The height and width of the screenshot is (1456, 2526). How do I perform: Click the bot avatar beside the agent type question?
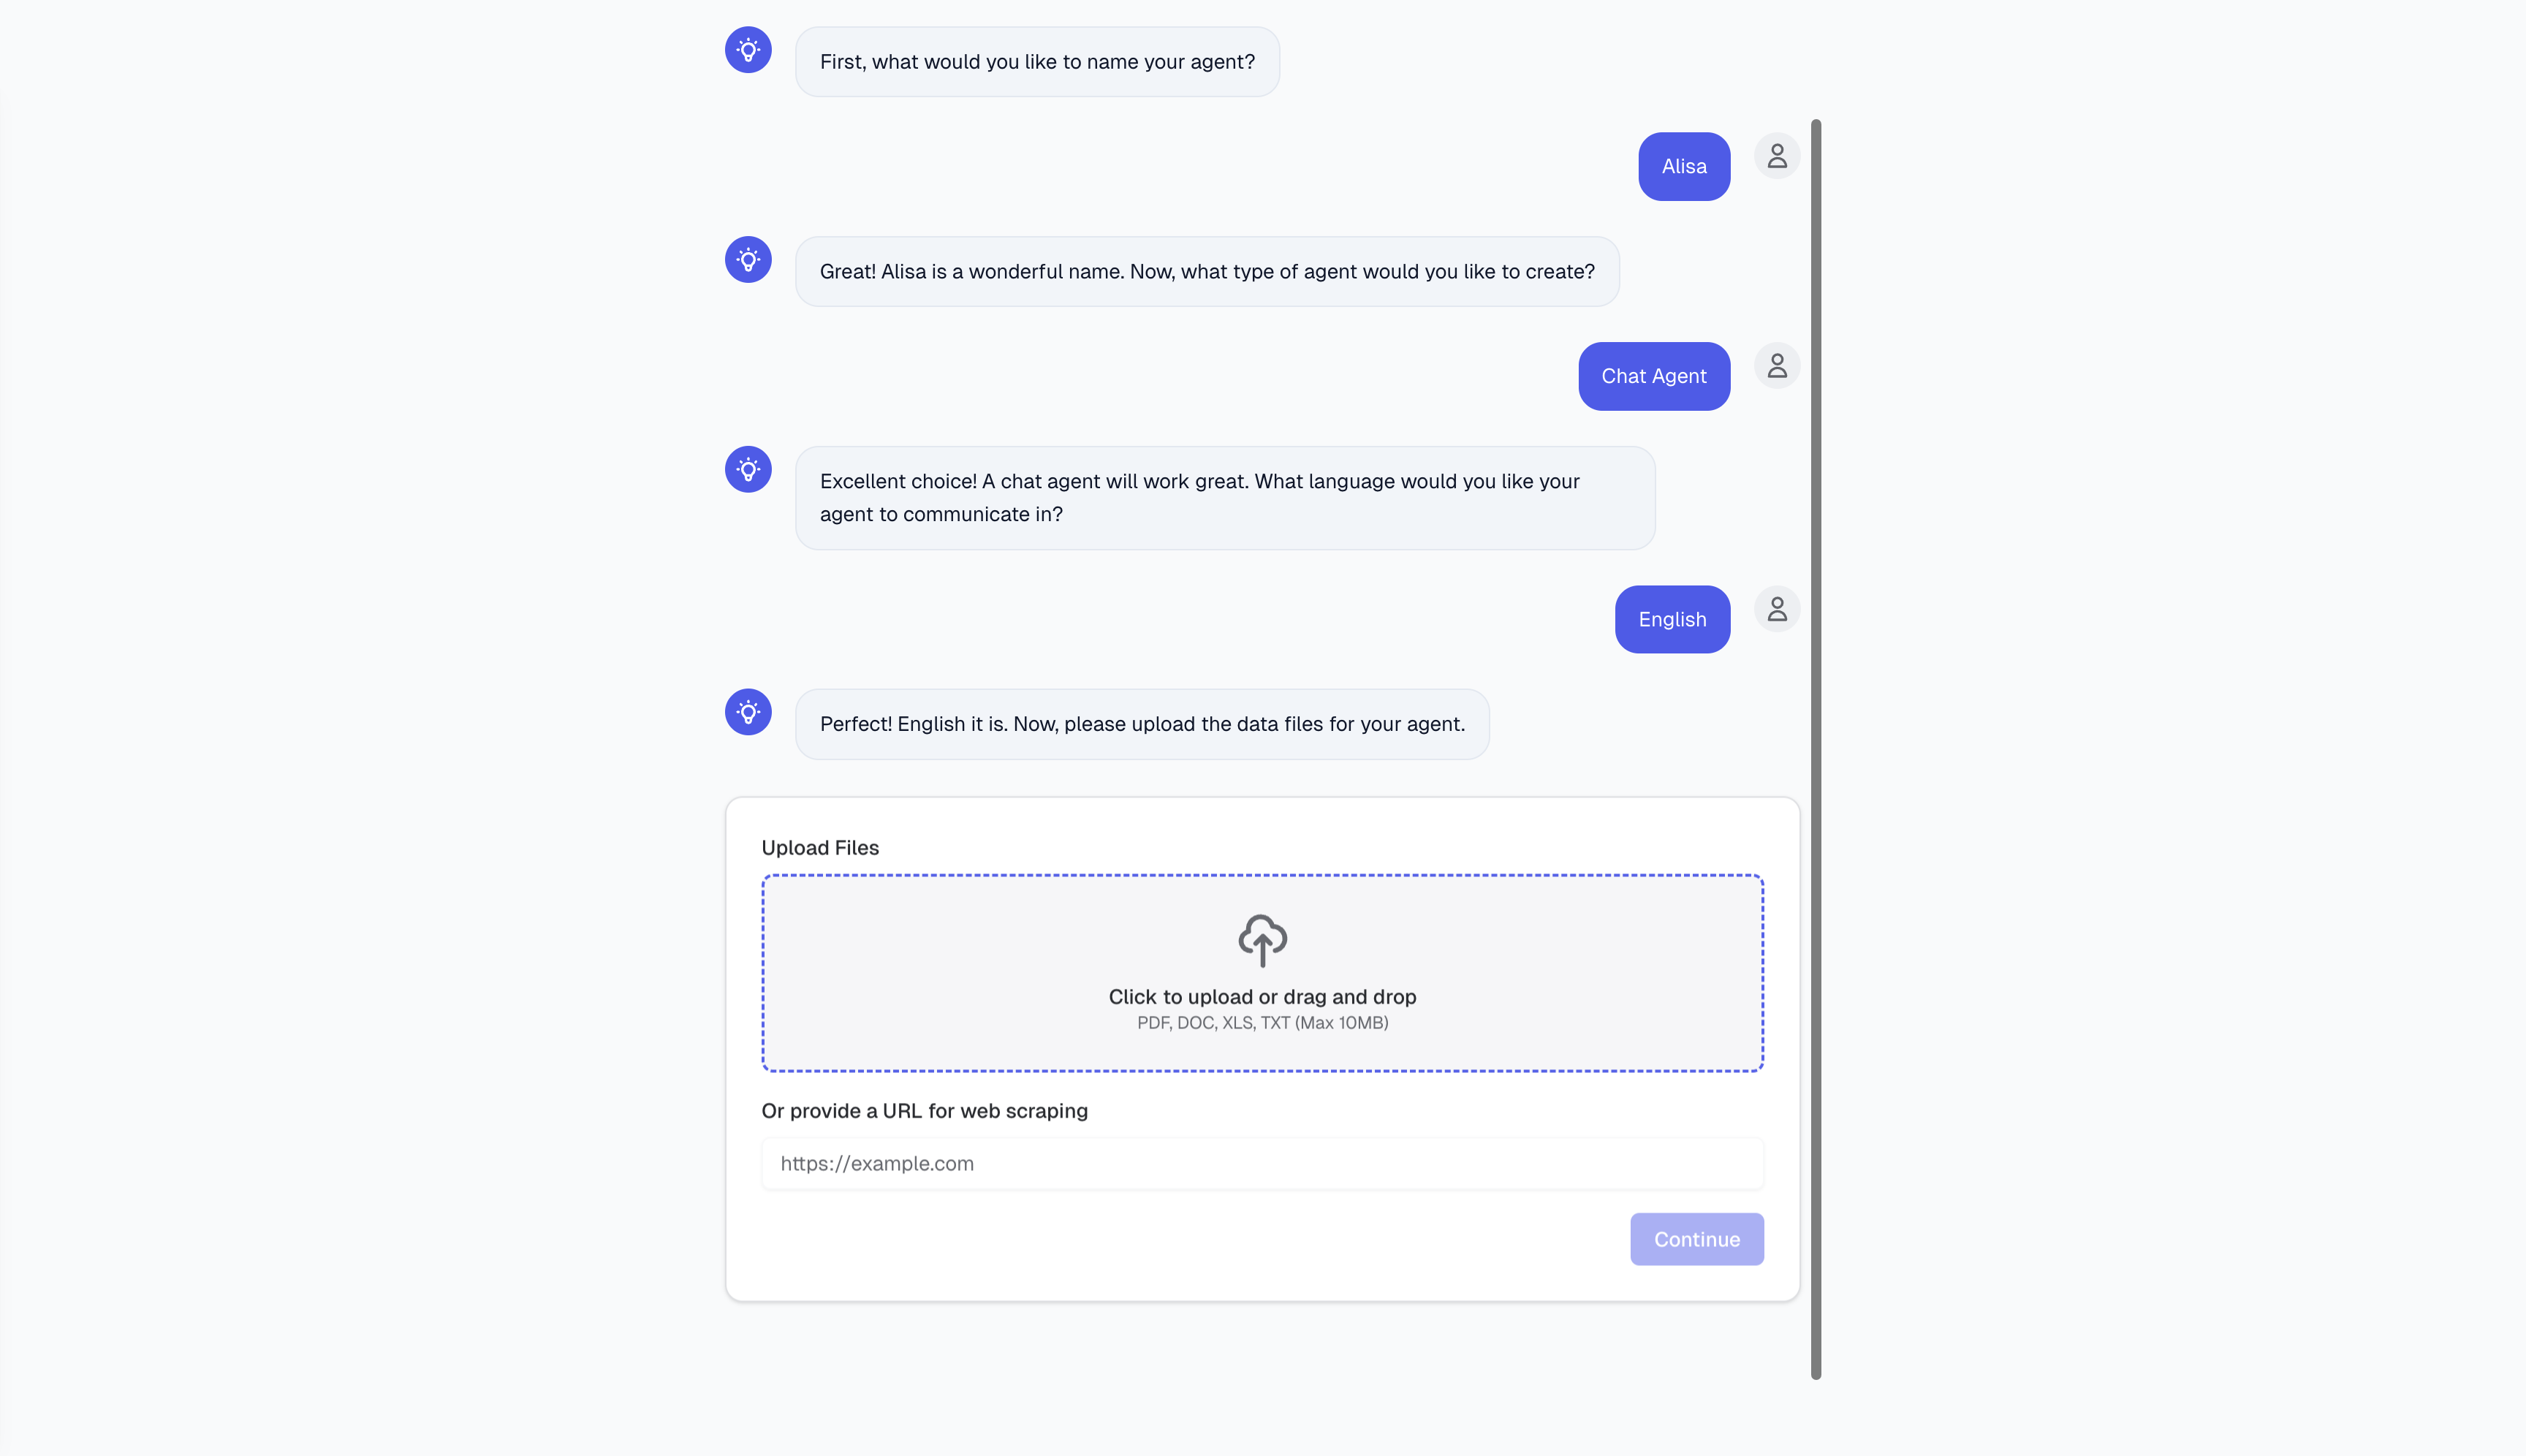pos(748,260)
